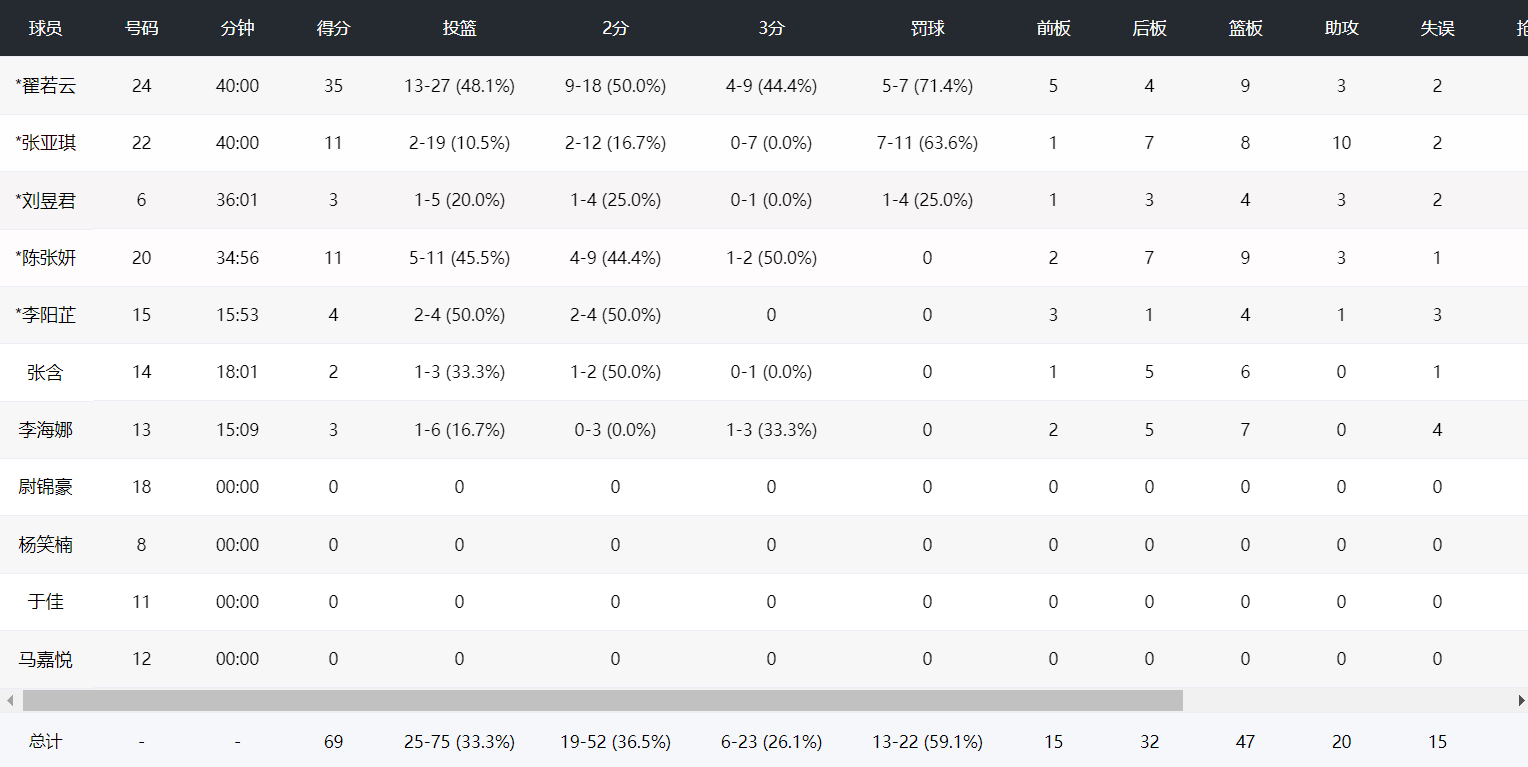Click the 得分 column header
This screenshot has width=1528, height=767.
[x=333, y=28]
